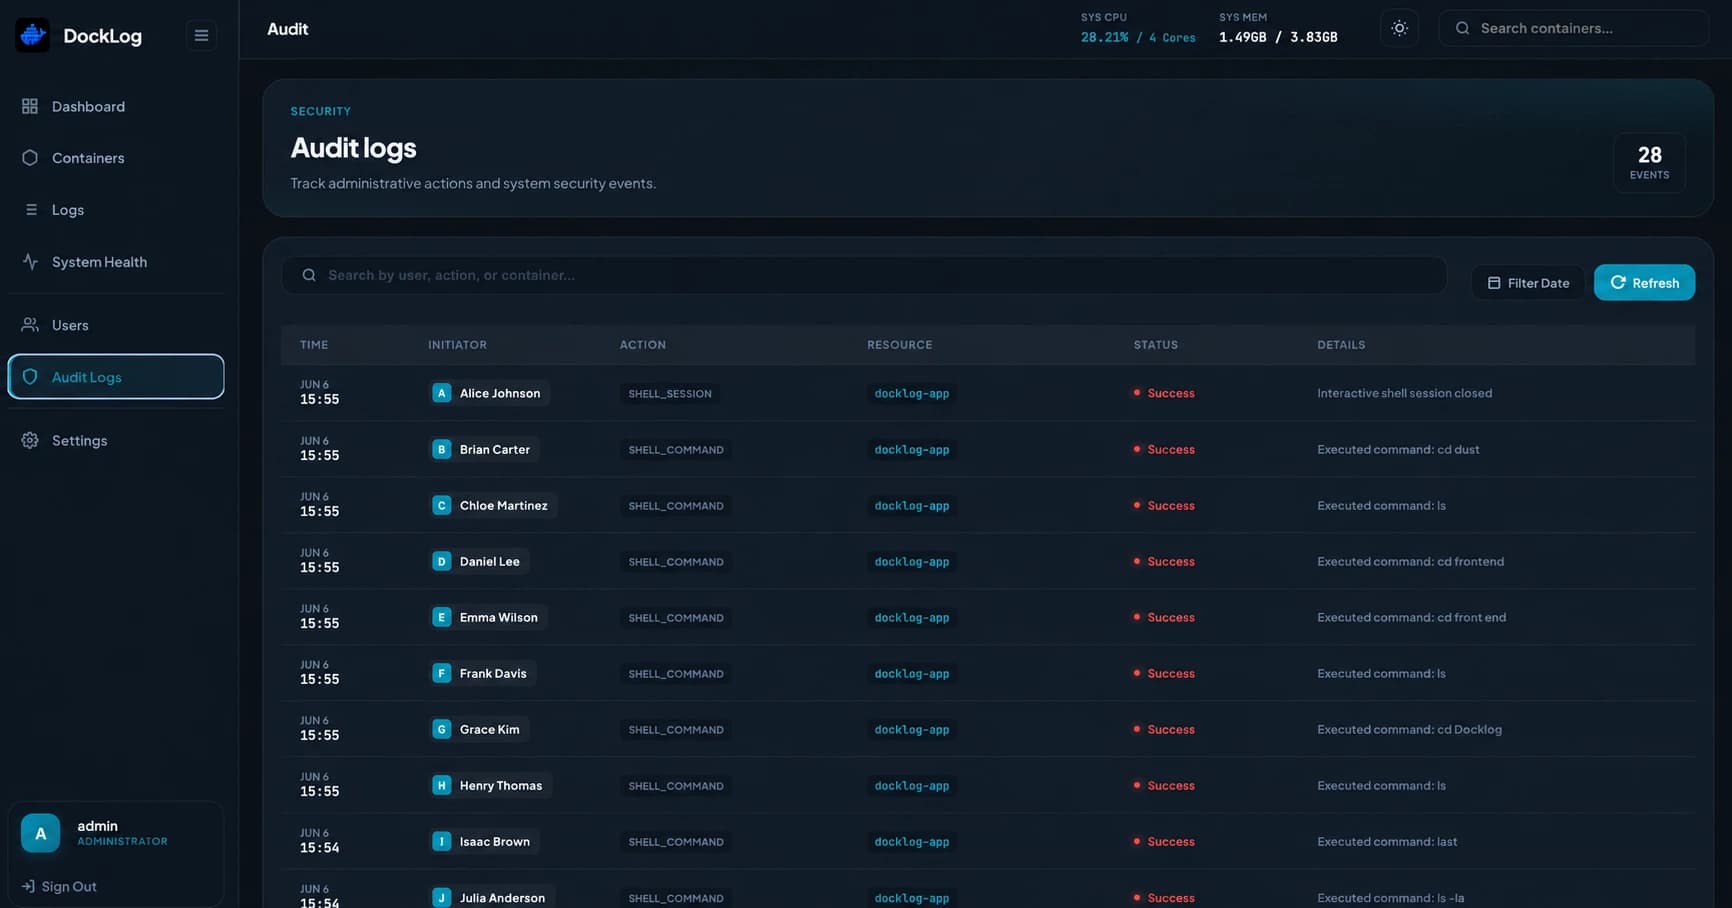Click the DETAILS column header
The height and width of the screenshot is (908, 1732).
(1341, 345)
